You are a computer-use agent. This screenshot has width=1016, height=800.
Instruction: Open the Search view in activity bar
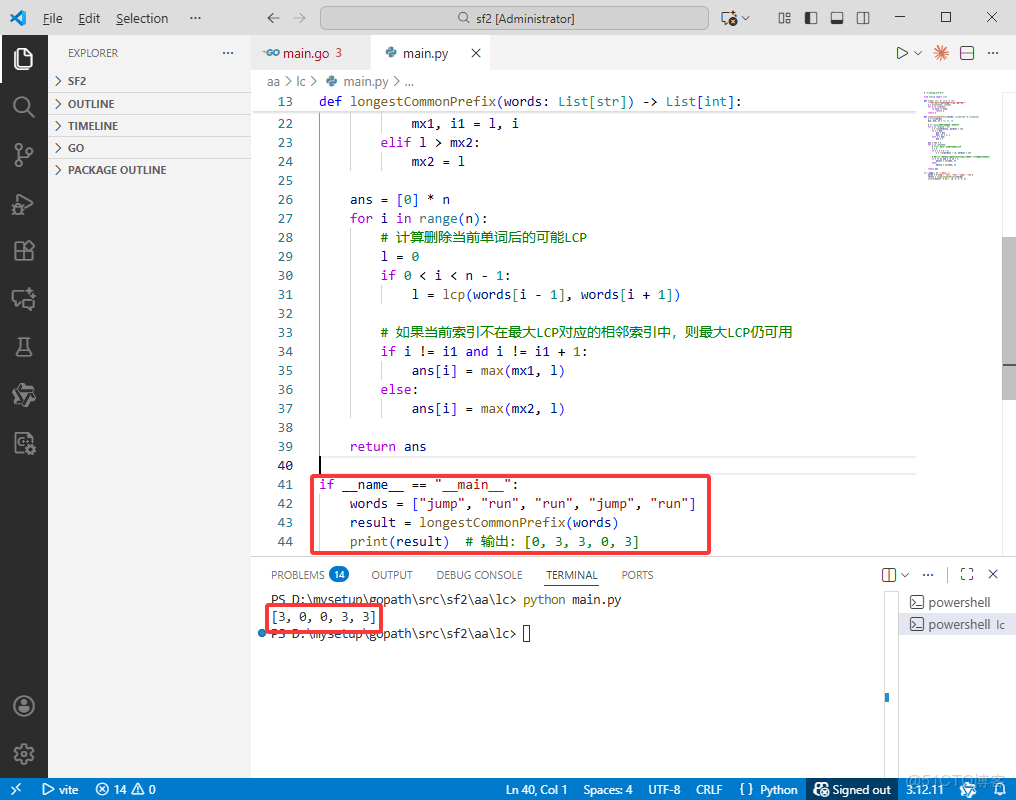(24, 106)
